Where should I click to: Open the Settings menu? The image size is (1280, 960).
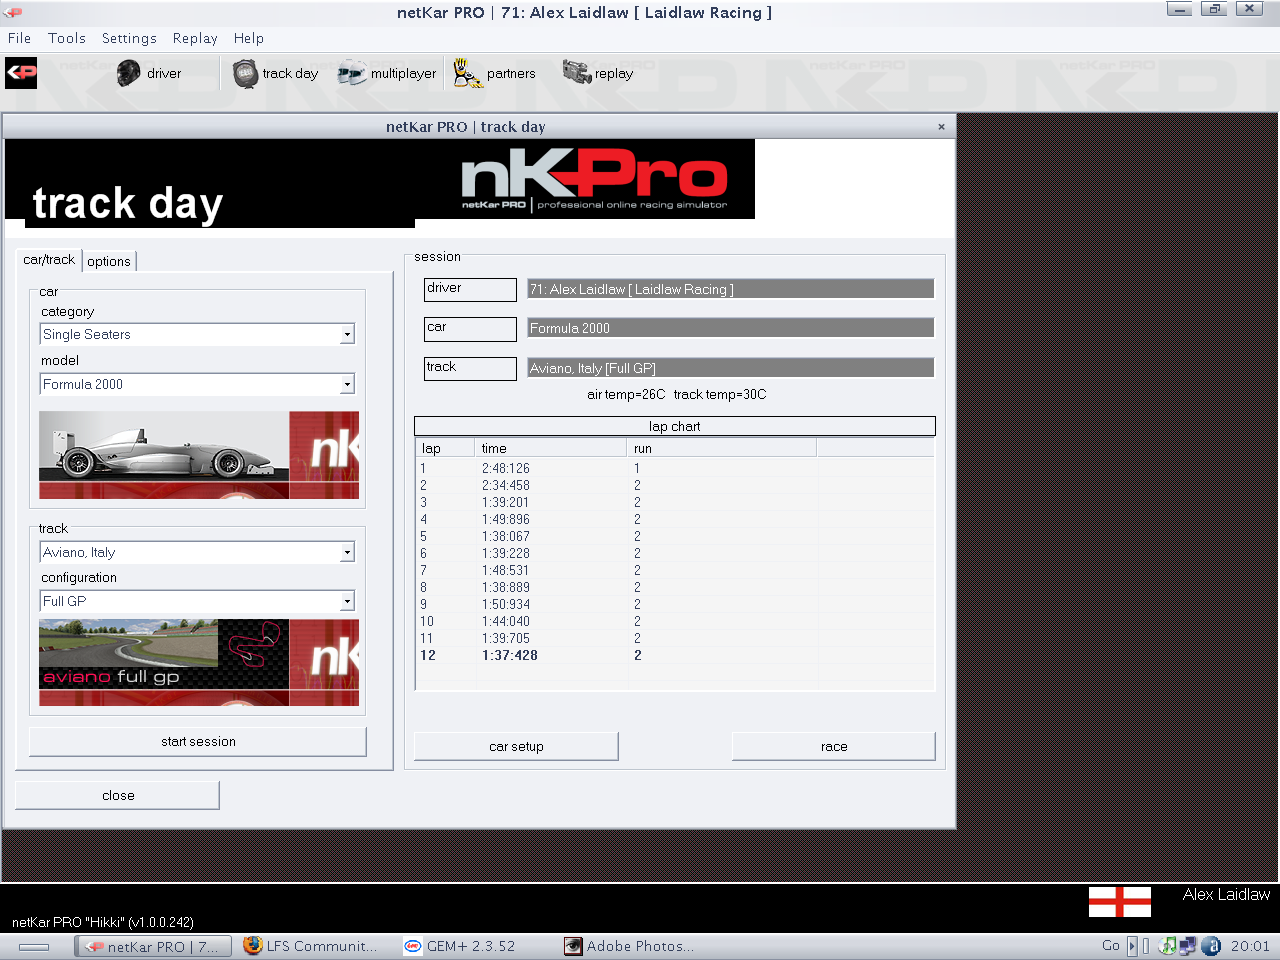click(x=129, y=38)
